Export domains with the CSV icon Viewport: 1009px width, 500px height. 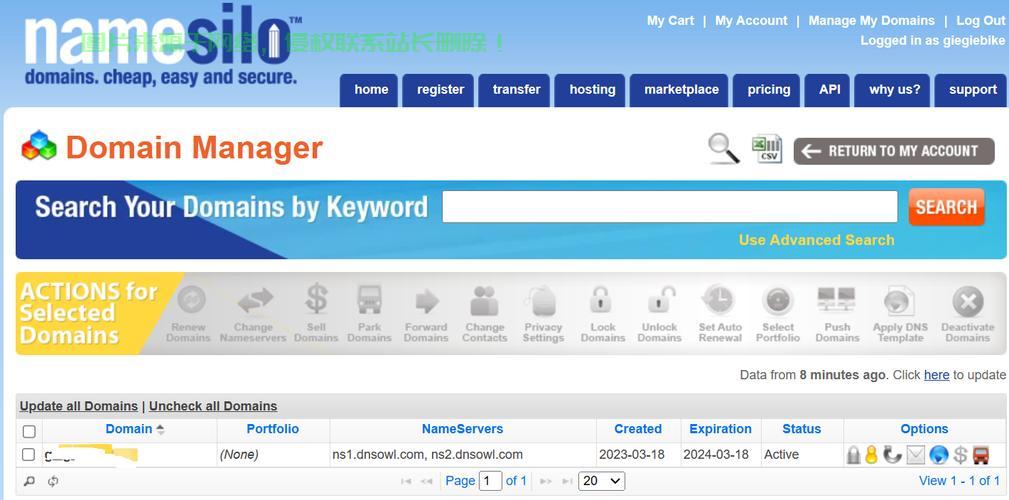tap(767, 149)
